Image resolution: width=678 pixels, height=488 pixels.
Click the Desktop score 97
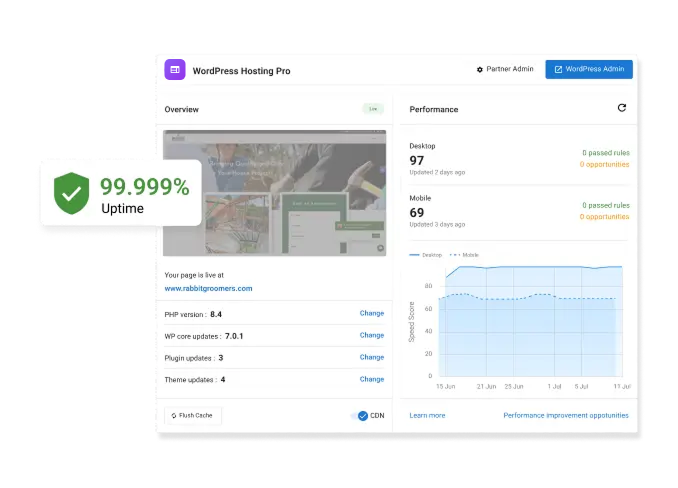pos(417,160)
